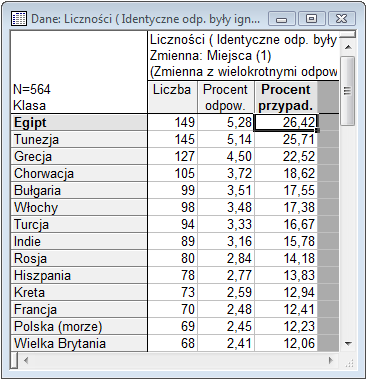Click Kreta percent cell 2,59
Image resolution: width=367 pixels, height=380 pixels.
tap(226, 293)
